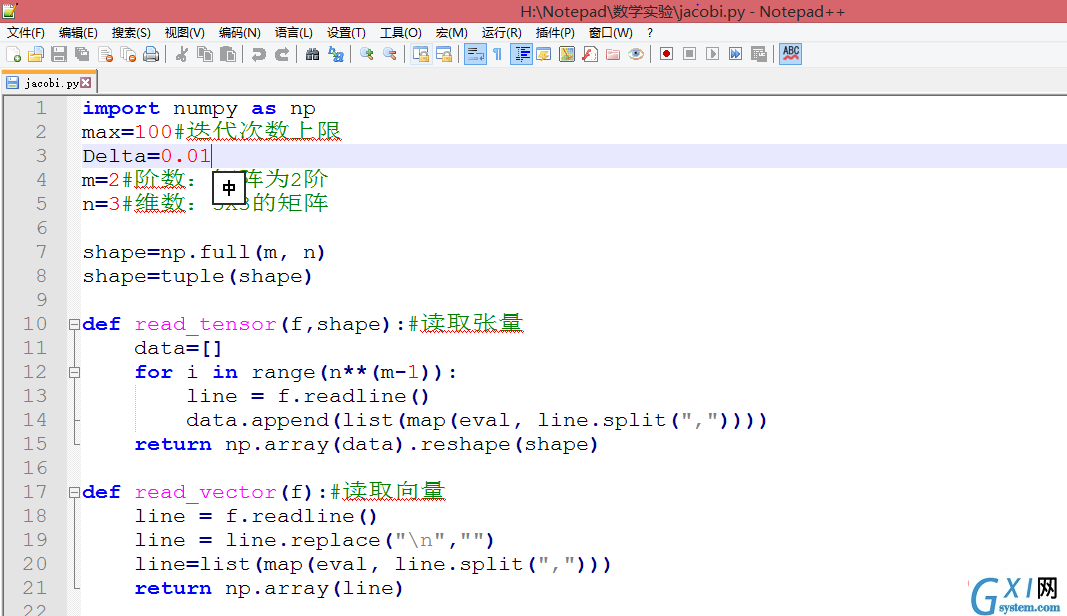Open the 搜索(S) menu
Screen dimensions: 1067x616
[131, 33]
